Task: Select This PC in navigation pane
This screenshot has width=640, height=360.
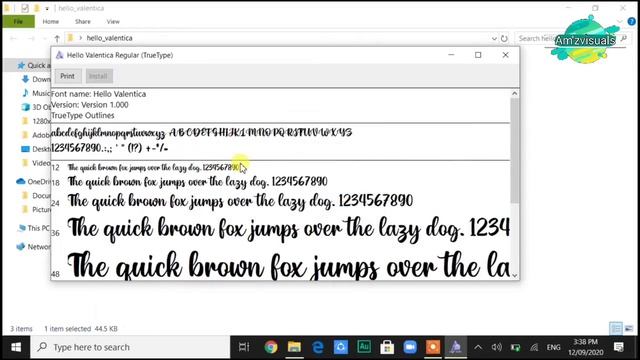Action: click(x=33, y=228)
